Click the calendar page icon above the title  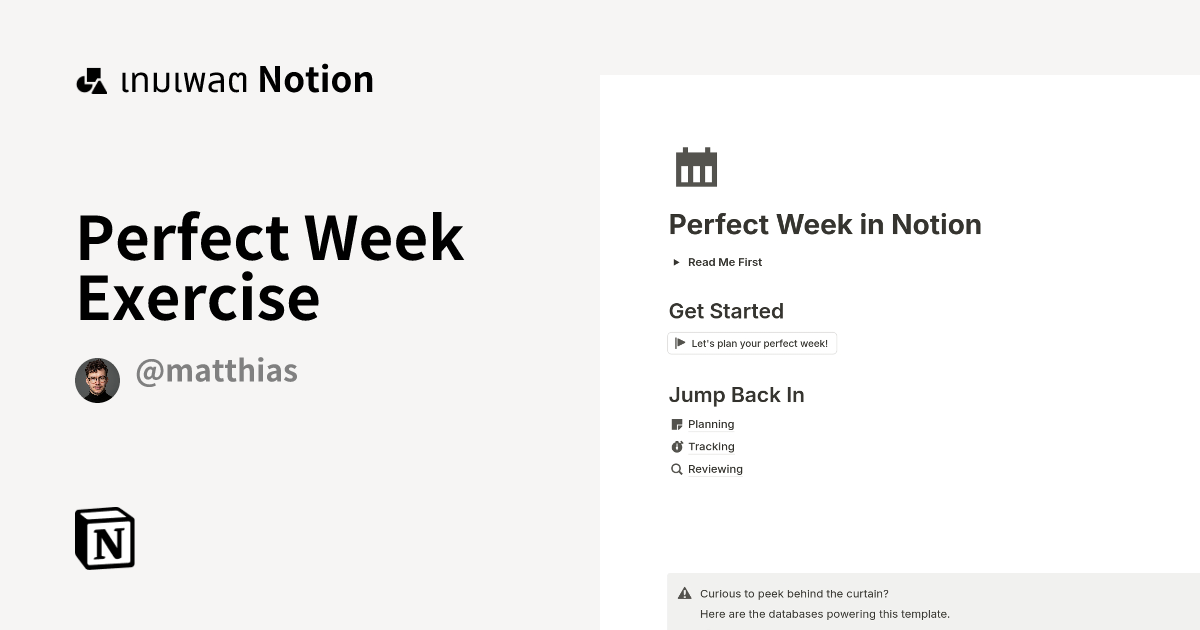point(696,166)
